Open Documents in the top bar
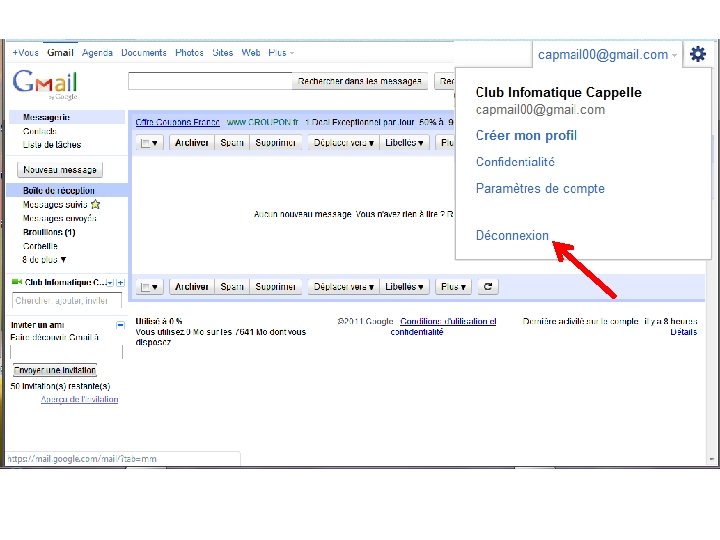The height and width of the screenshot is (540, 720). [x=144, y=53]
